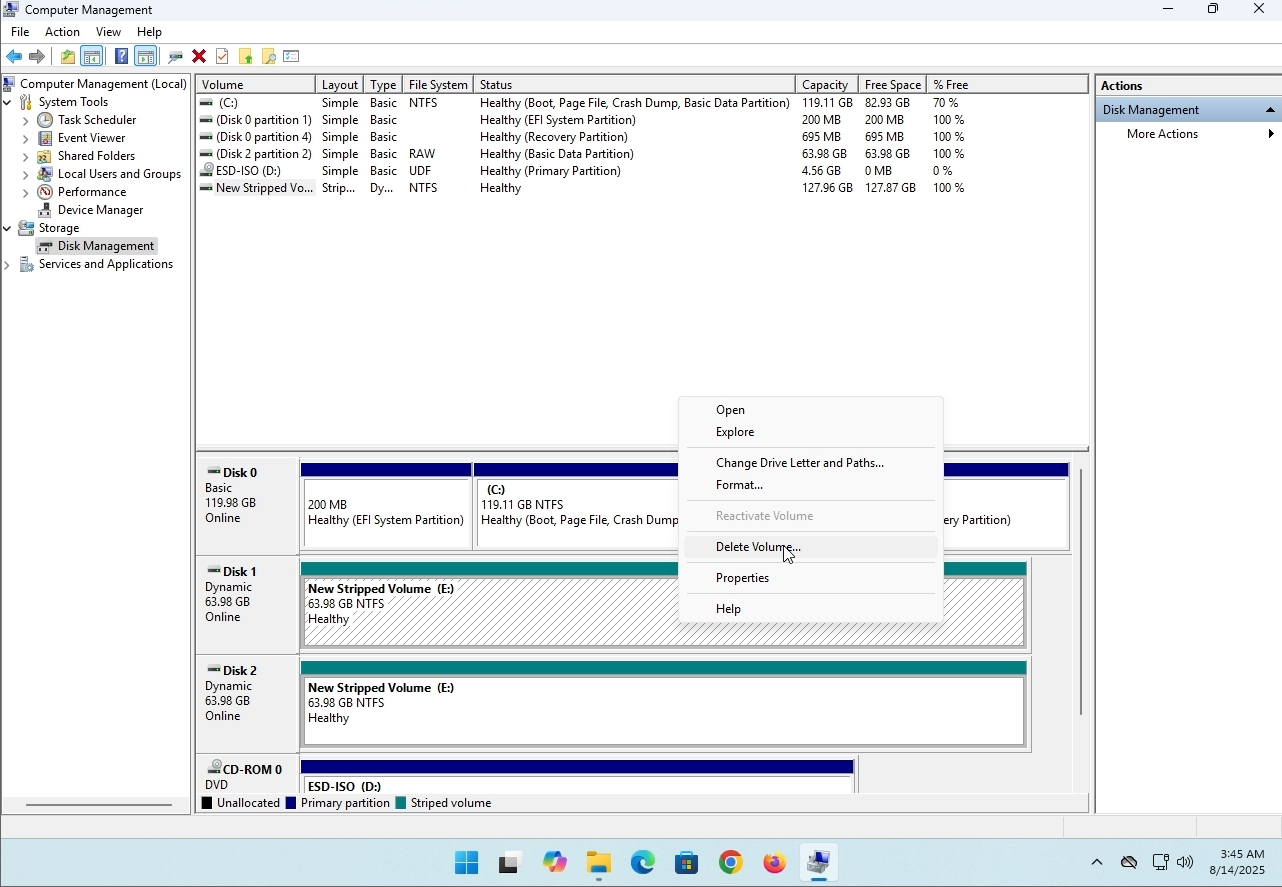Sort by the Volume column header
The image size is (1282, 887).
click(256, 85)
